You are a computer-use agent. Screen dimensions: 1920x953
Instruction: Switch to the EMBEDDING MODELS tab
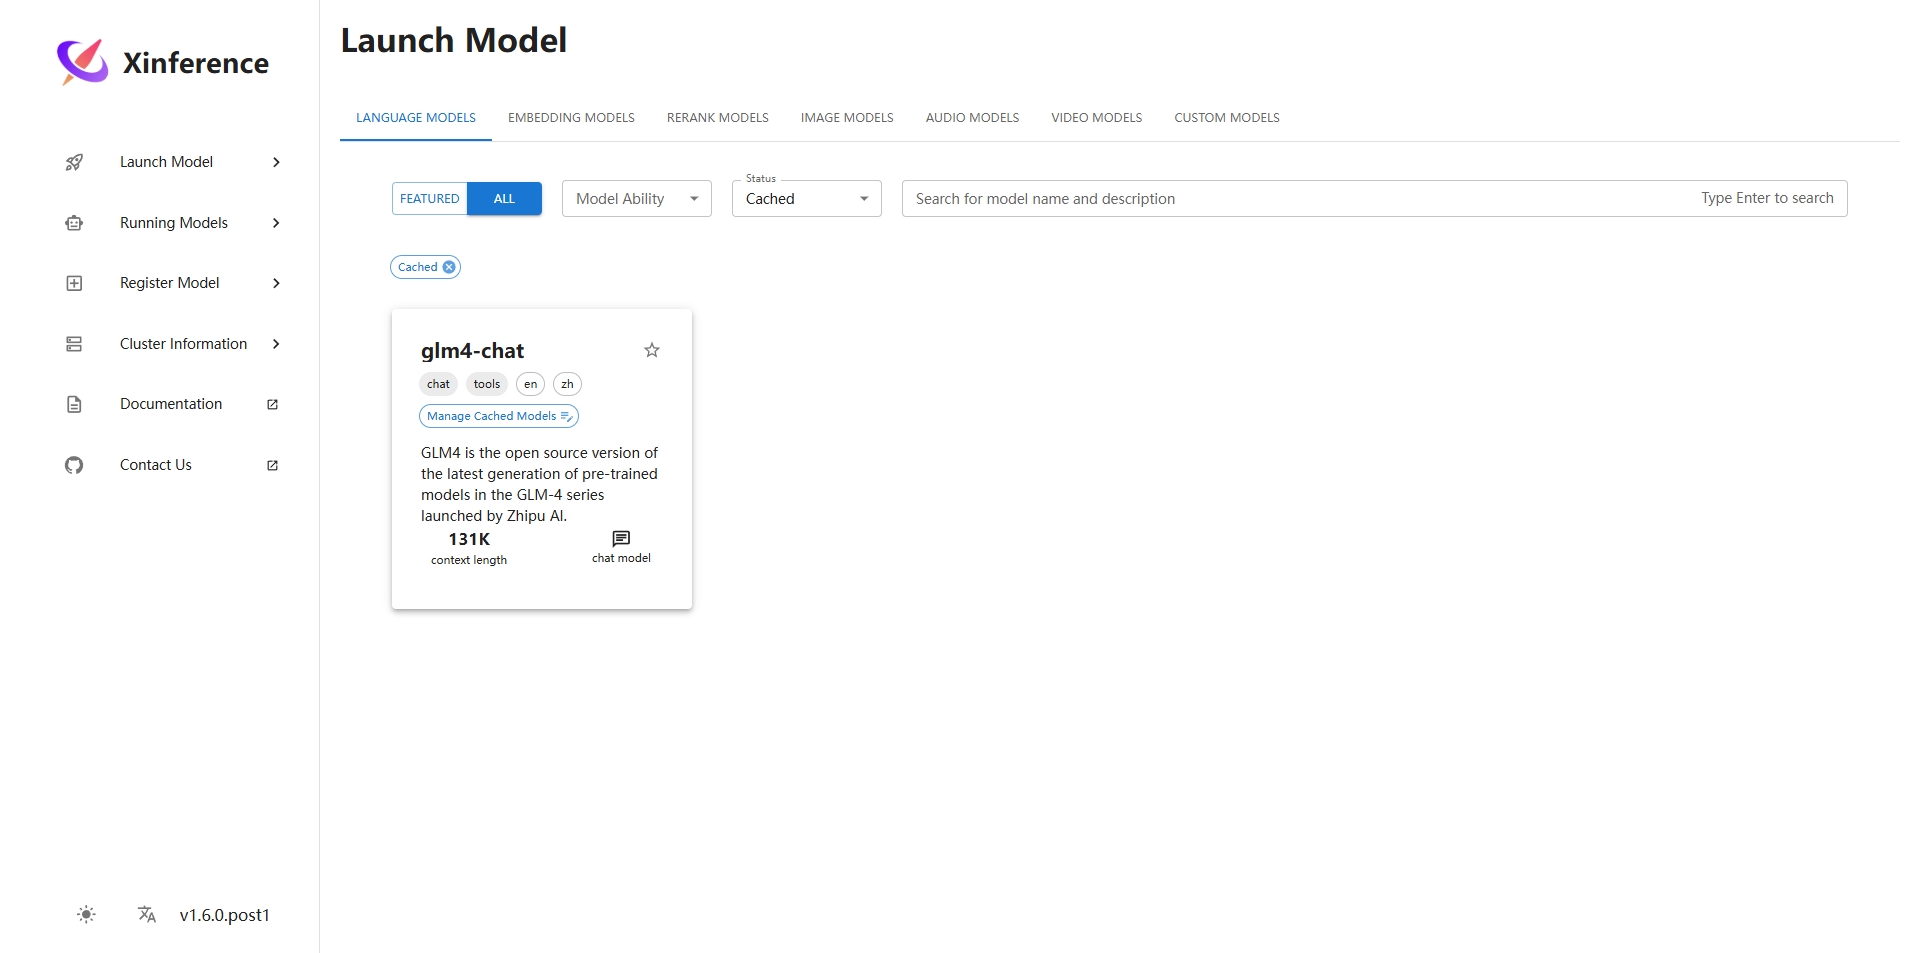[x=571, y=118]
